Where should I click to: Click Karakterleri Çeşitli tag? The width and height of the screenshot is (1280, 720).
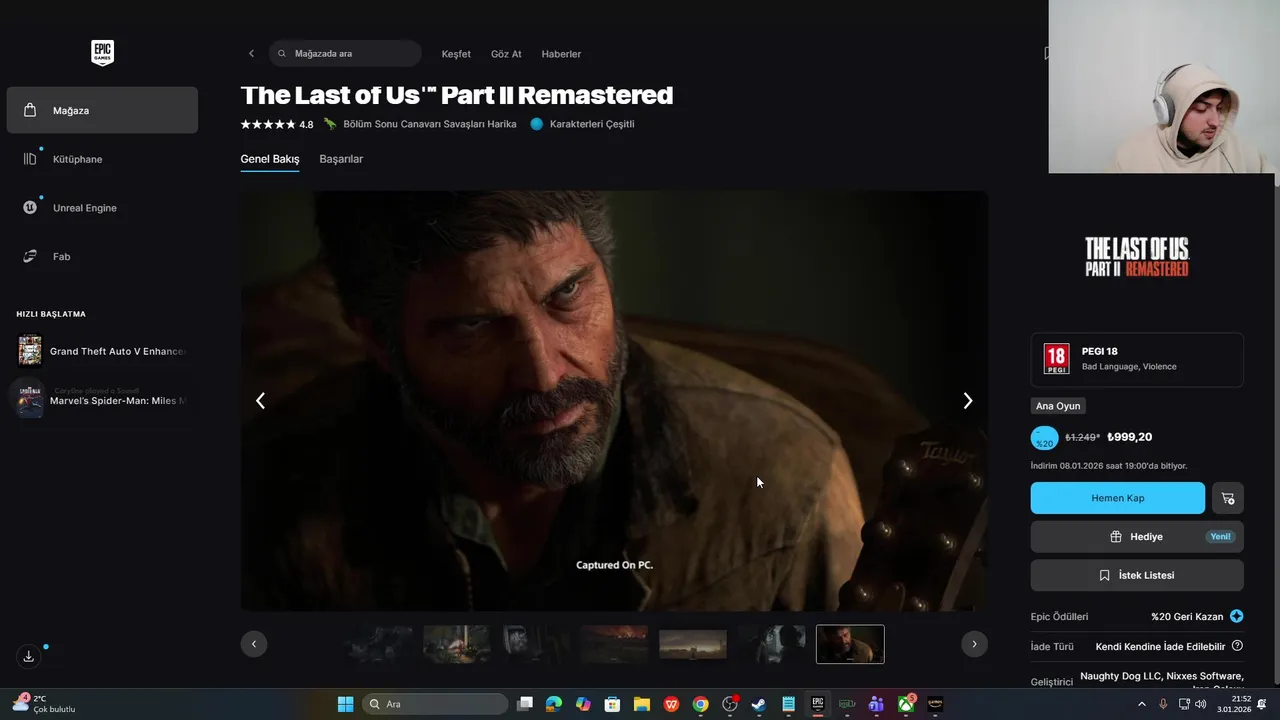pos(582,124)
